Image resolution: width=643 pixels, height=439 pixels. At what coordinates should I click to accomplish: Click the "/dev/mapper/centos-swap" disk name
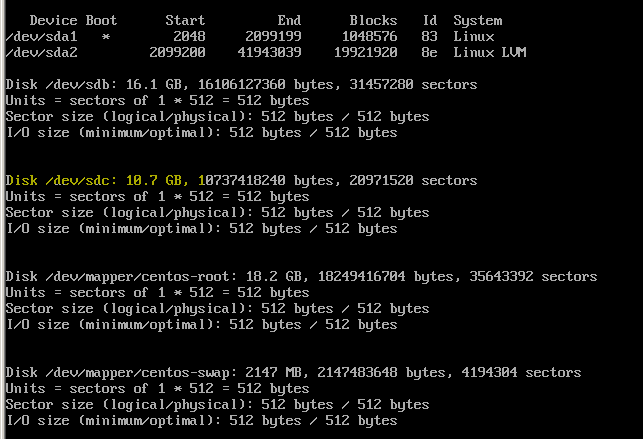pyautogui.click(x=129, y=372)
